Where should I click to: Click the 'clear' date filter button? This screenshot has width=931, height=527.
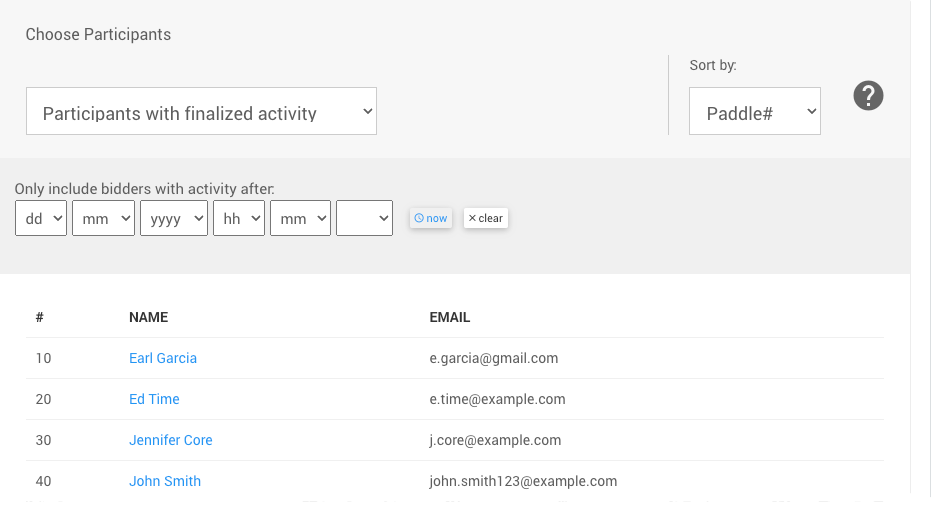pyautogui.click(x=486, y=218)
